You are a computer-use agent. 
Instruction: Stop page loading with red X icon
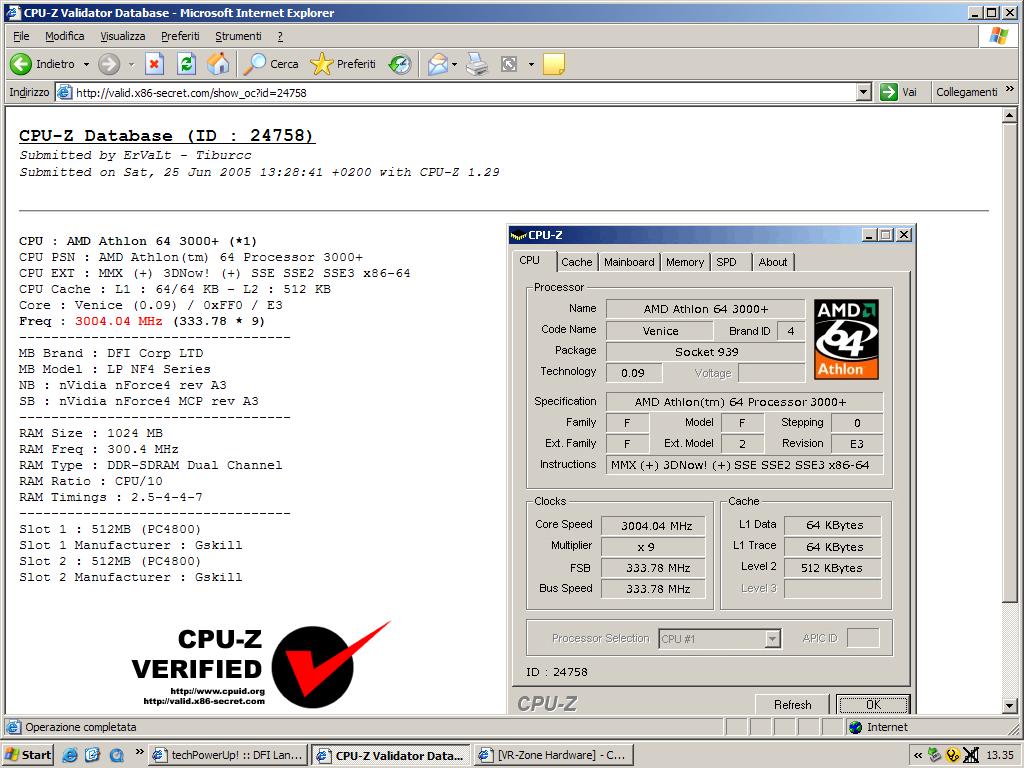153,64
